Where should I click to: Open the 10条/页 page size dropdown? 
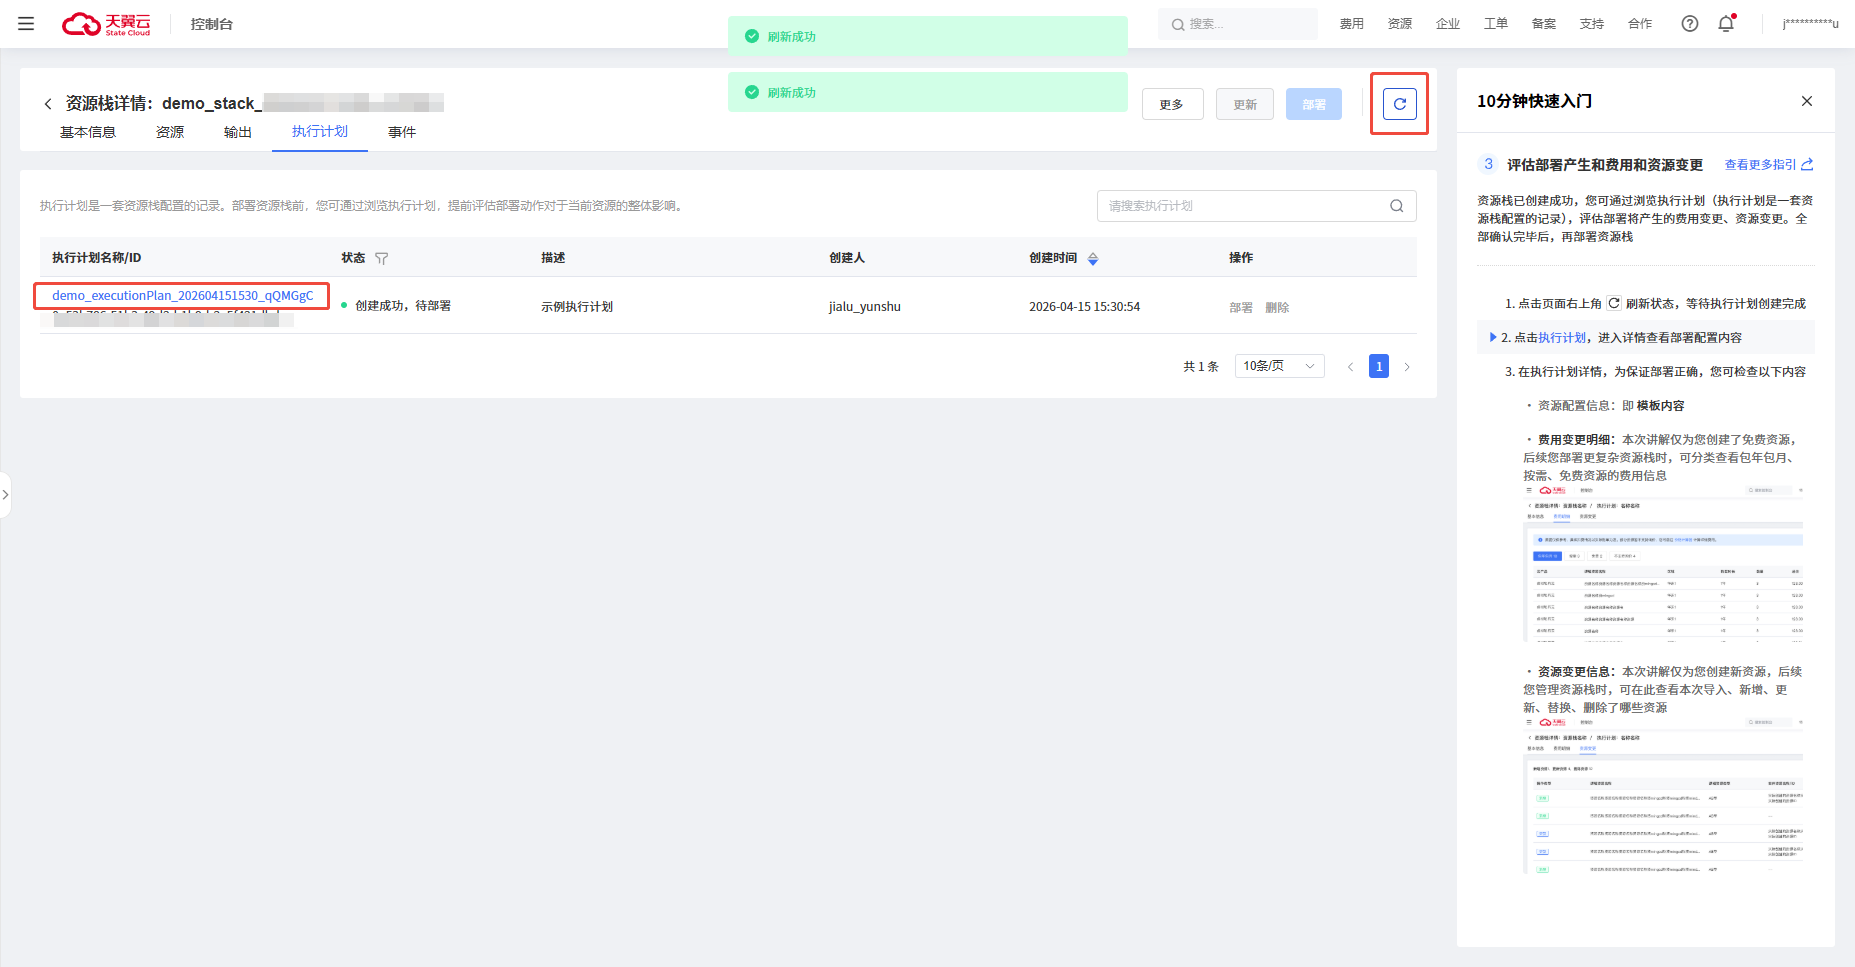[x=1280, y=366]
